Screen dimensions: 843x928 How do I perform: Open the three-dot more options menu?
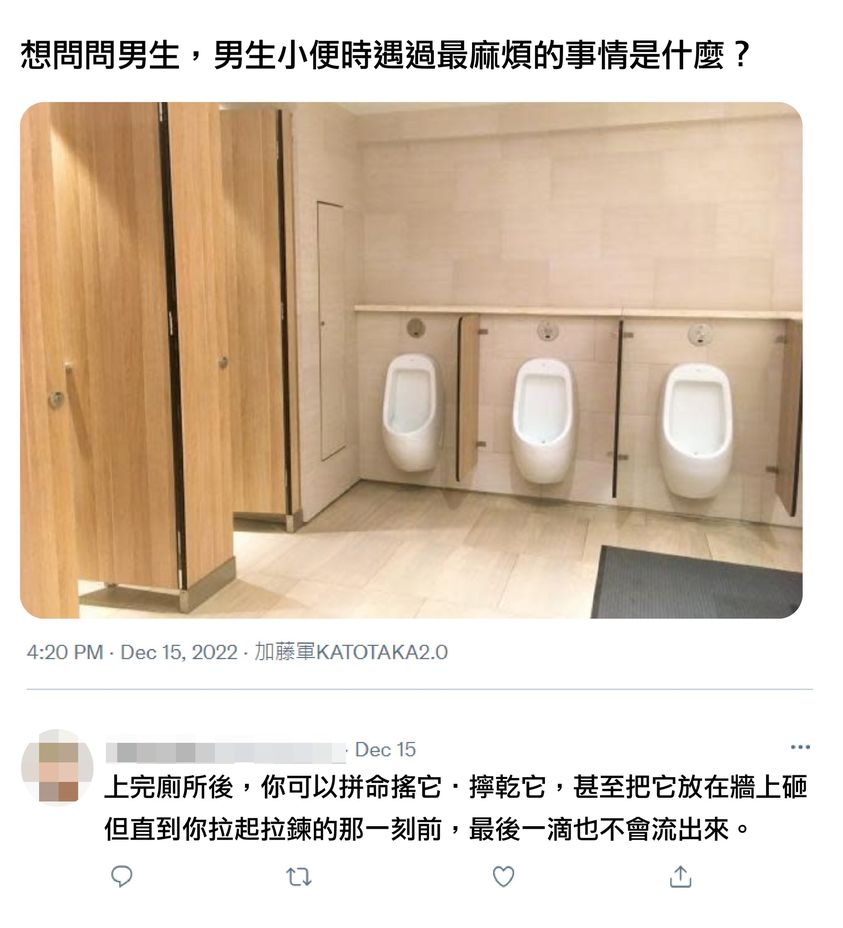click(800, 747)
